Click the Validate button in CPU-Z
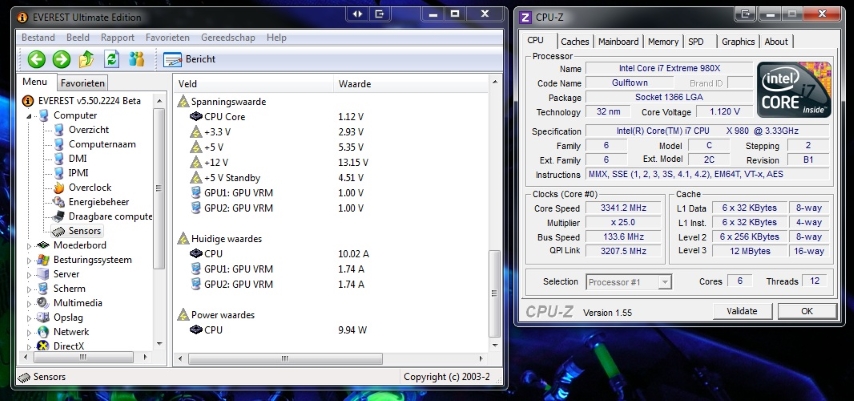The width and height of the screenshot is (854, 401). point(742,312)
